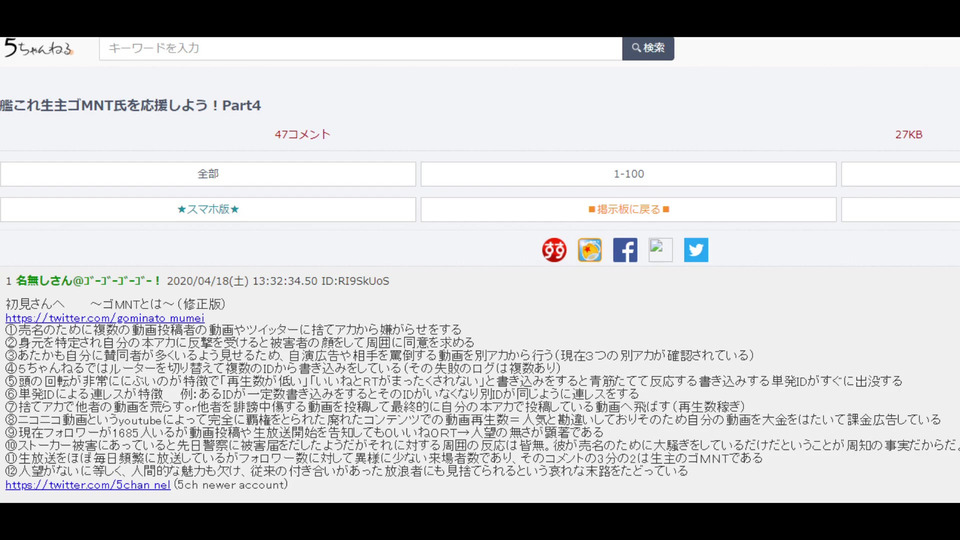
Task: Click the line starting with ③あたかも自分に
Action: [380, 355]
